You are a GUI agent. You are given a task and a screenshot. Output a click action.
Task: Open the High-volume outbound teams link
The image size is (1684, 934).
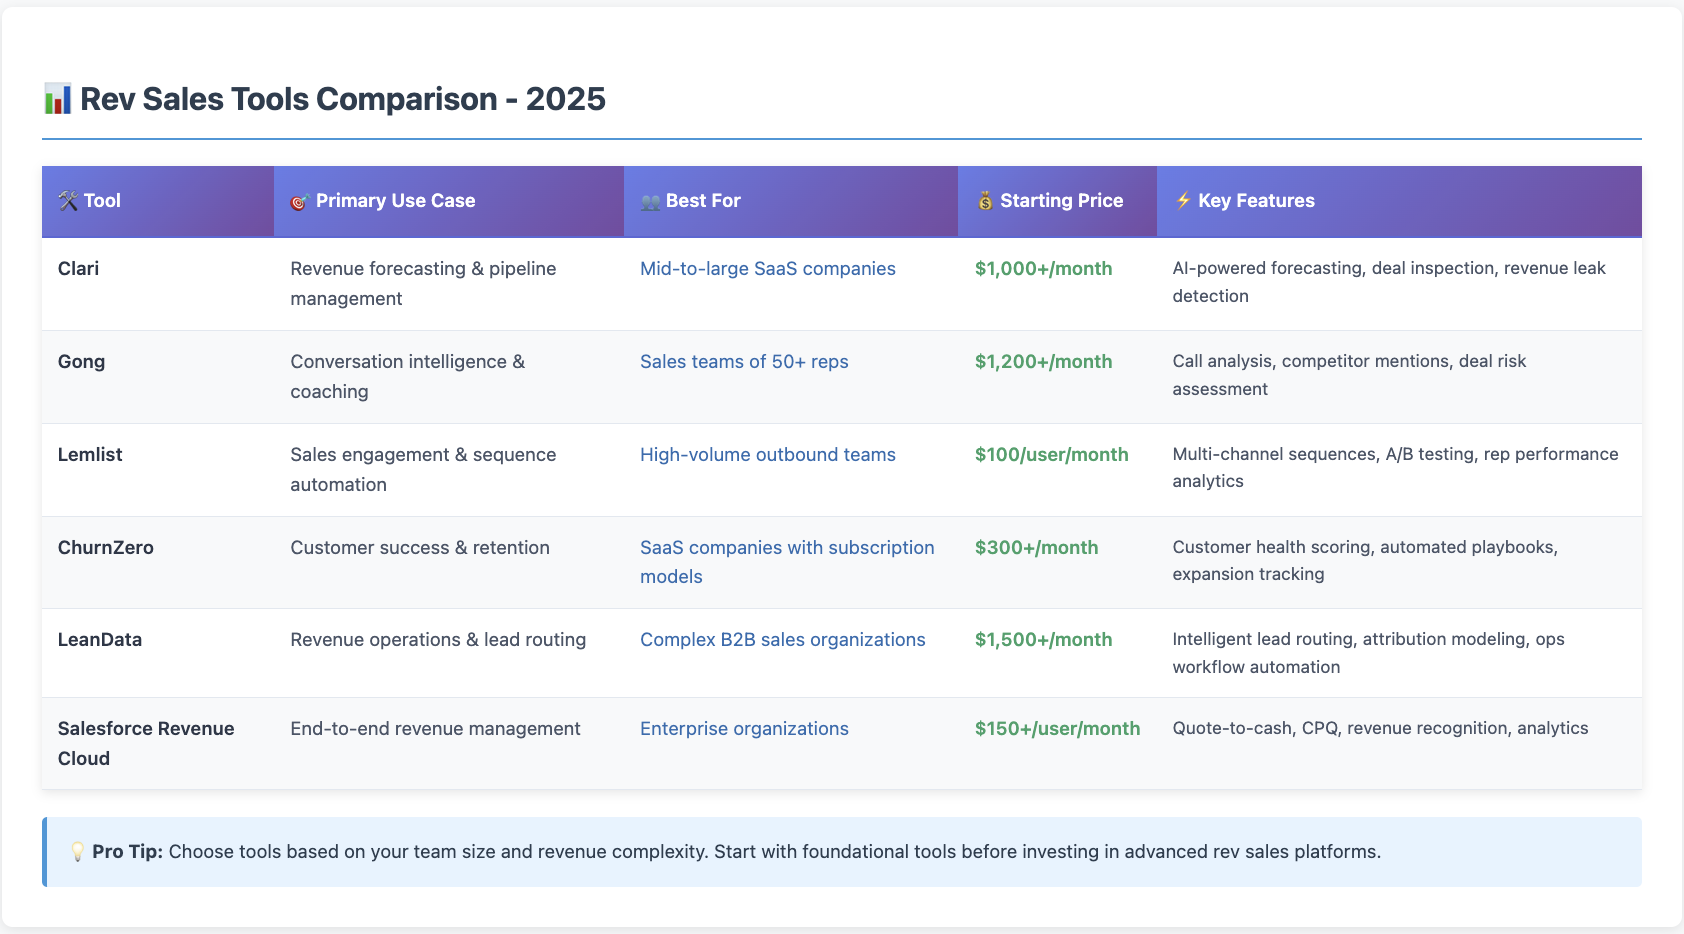click(768, 455)
